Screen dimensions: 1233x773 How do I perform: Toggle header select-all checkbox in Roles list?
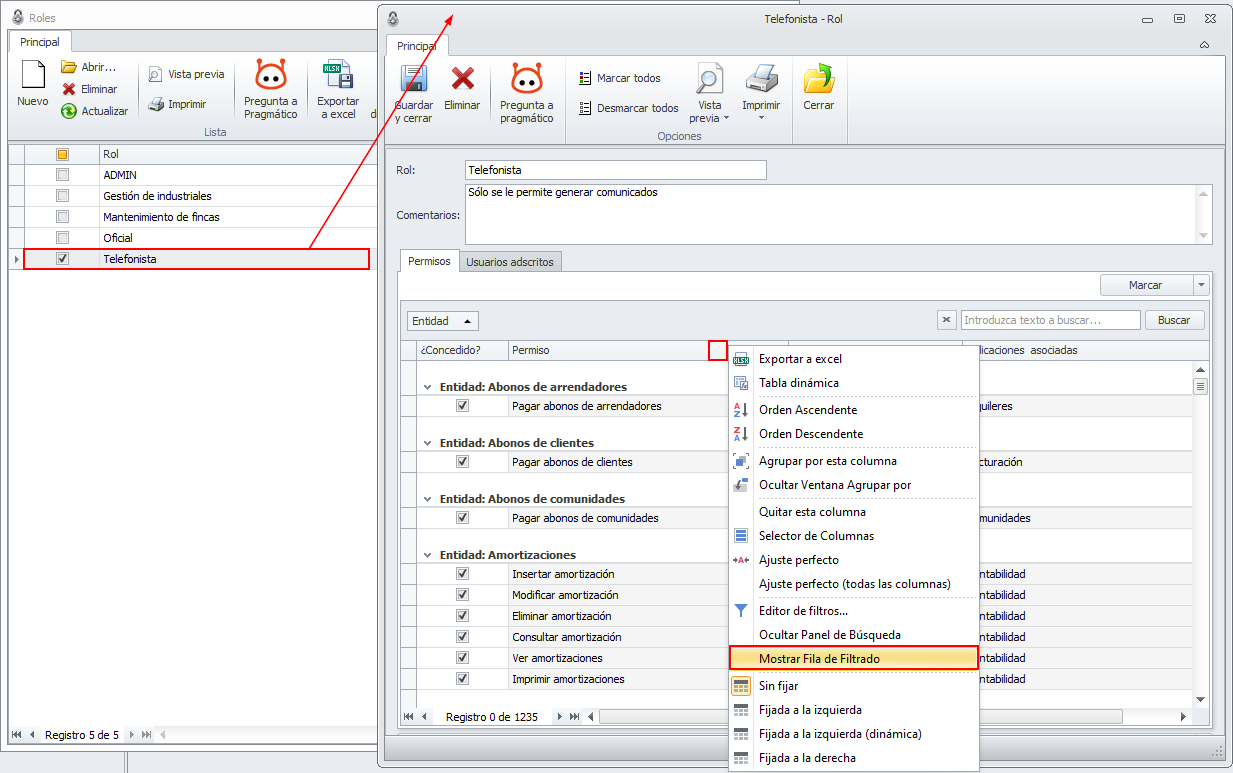click(62, 154)
